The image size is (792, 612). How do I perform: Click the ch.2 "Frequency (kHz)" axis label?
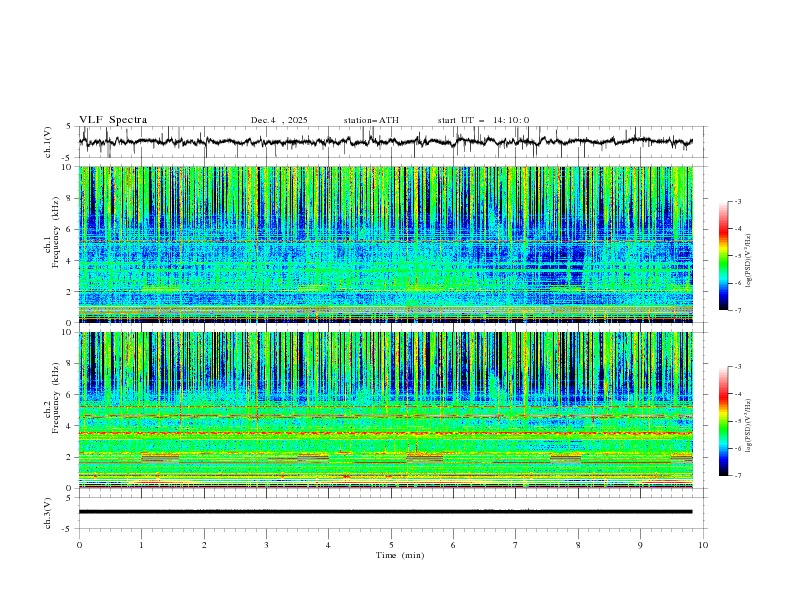click(x=56, y=398)
